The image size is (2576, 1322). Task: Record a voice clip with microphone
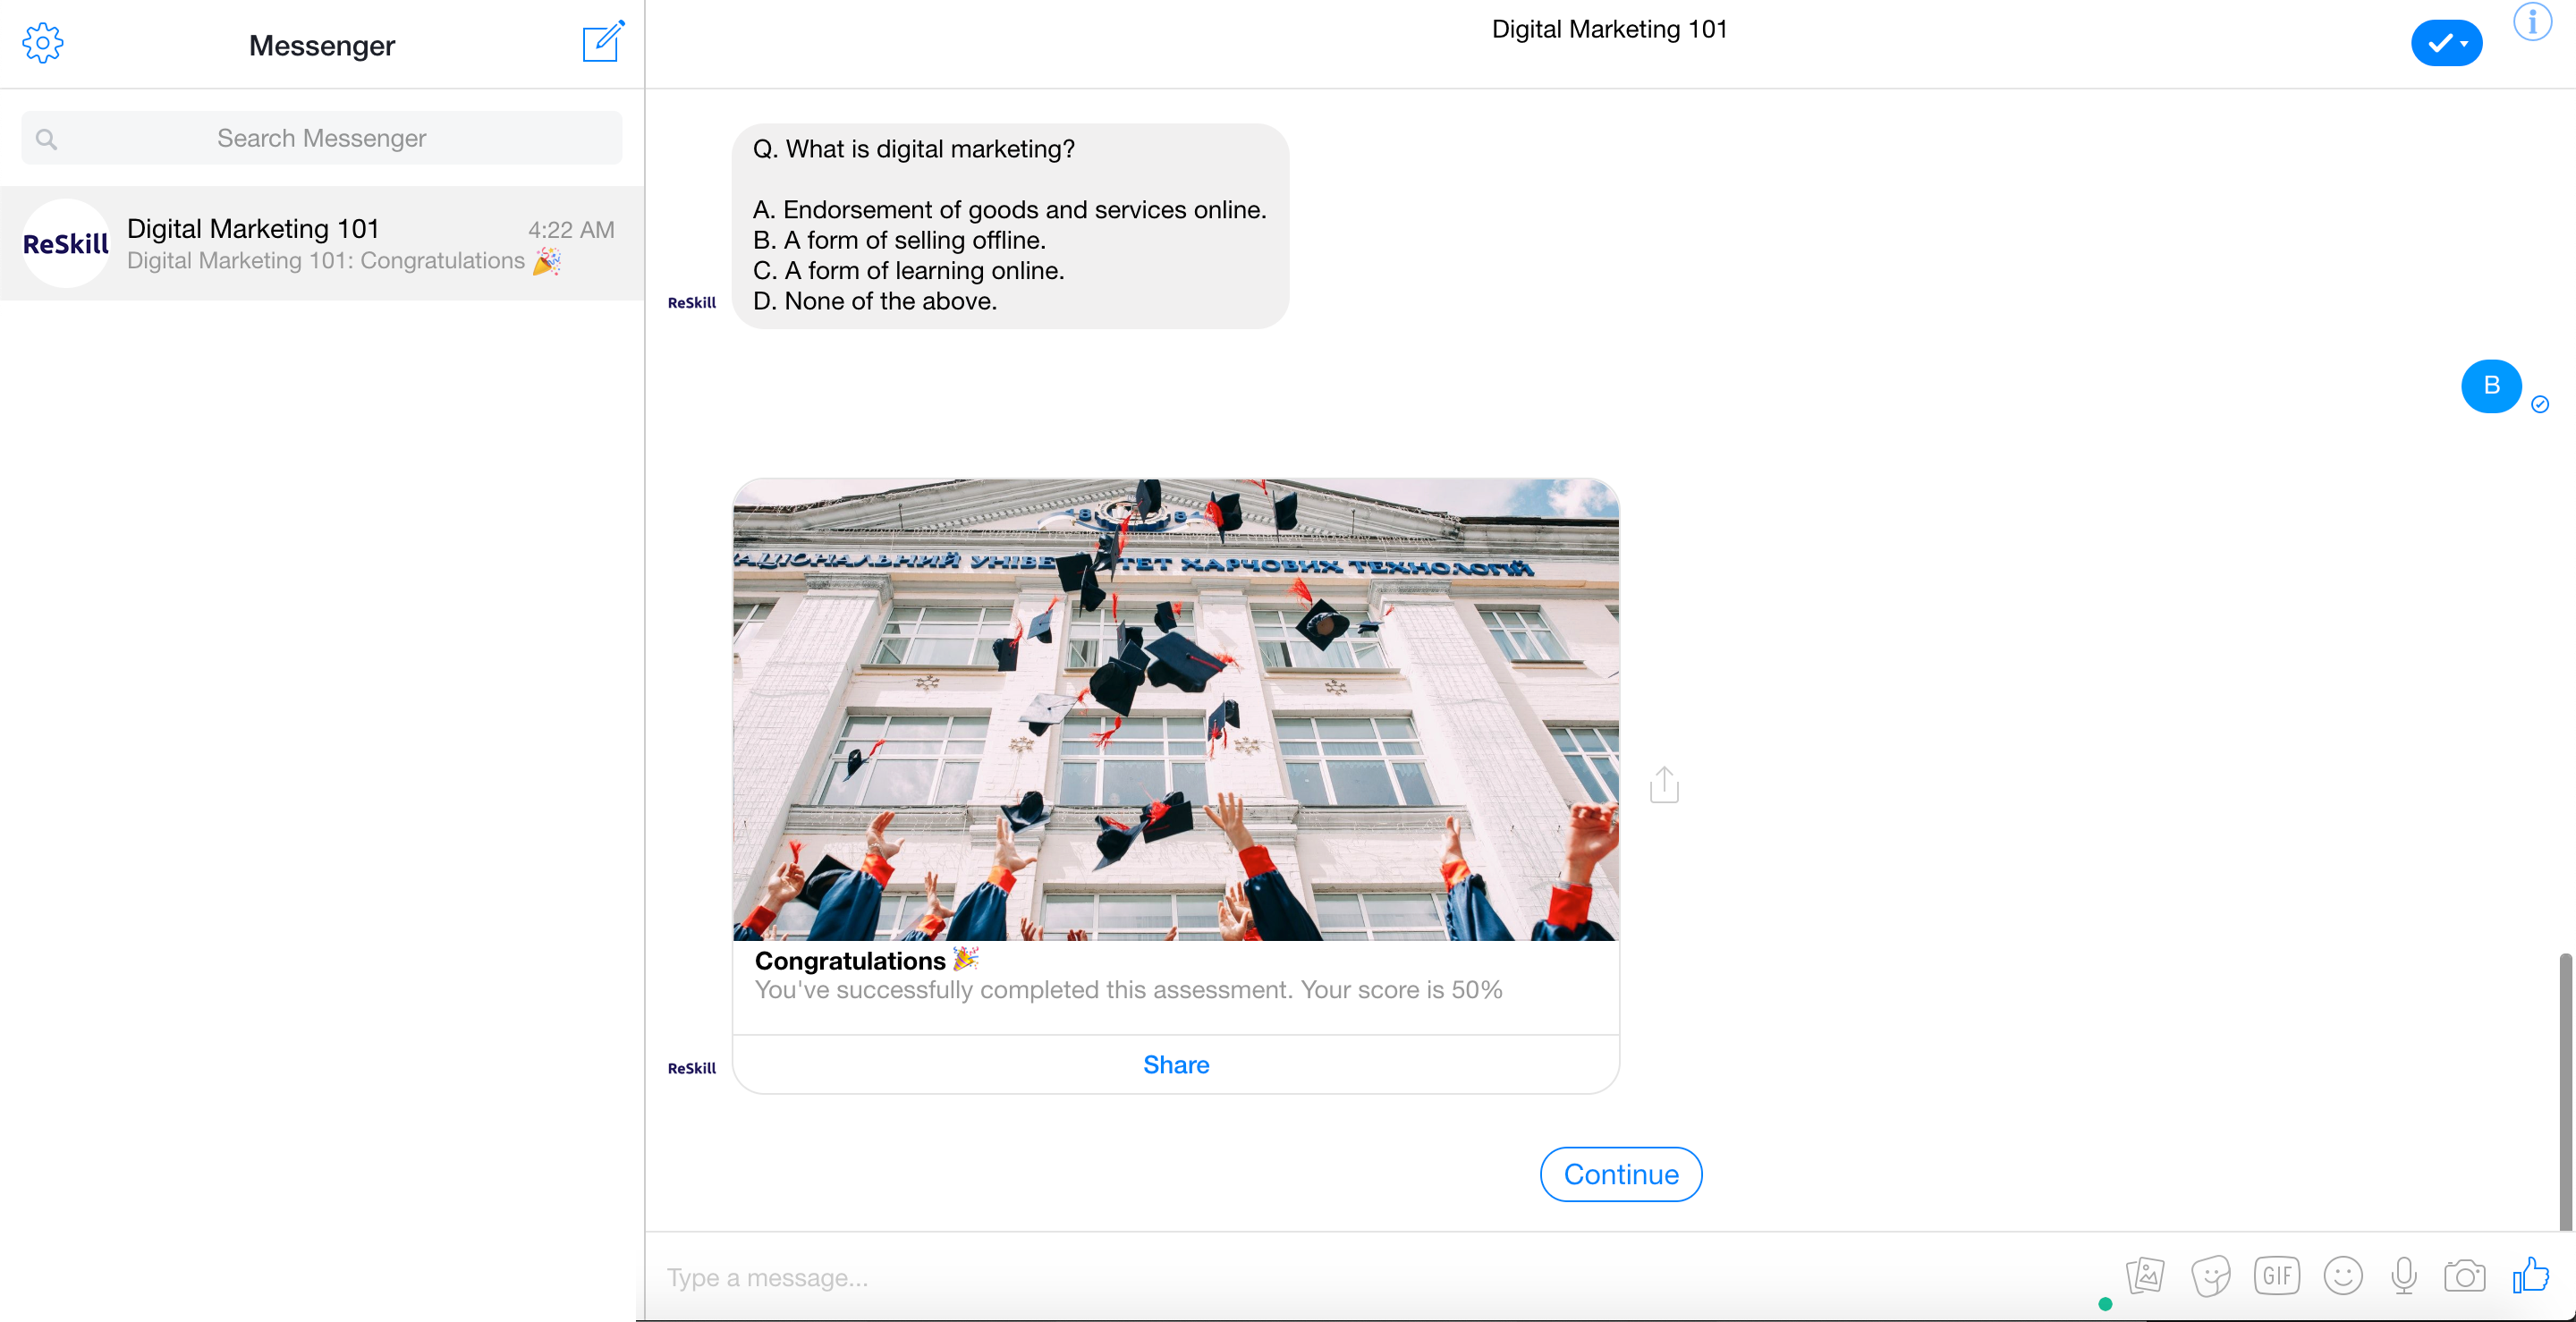pos(2403,1275)
